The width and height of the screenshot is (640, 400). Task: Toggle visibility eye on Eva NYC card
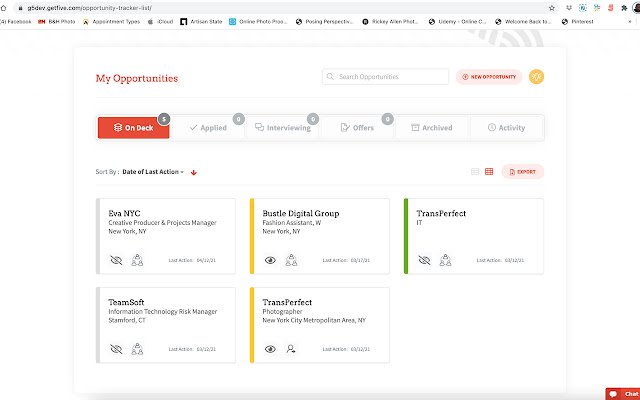point(116,260)
